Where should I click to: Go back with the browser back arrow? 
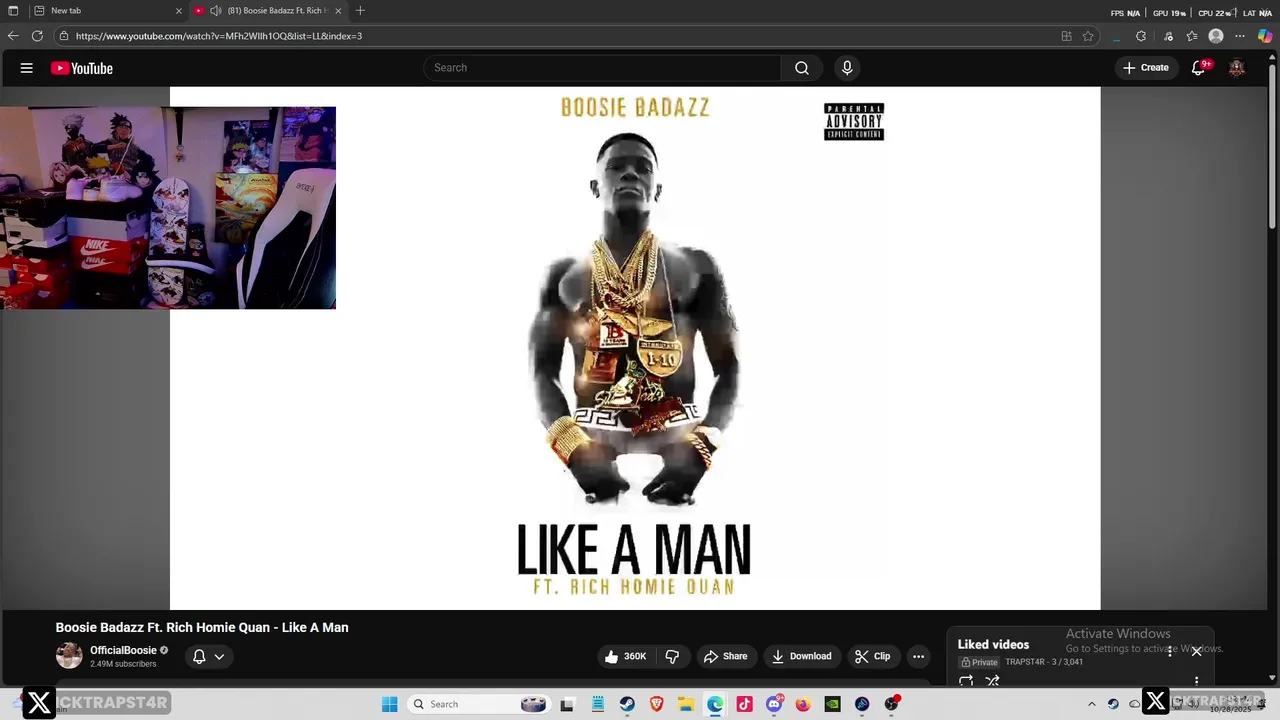tap(13, 36)
